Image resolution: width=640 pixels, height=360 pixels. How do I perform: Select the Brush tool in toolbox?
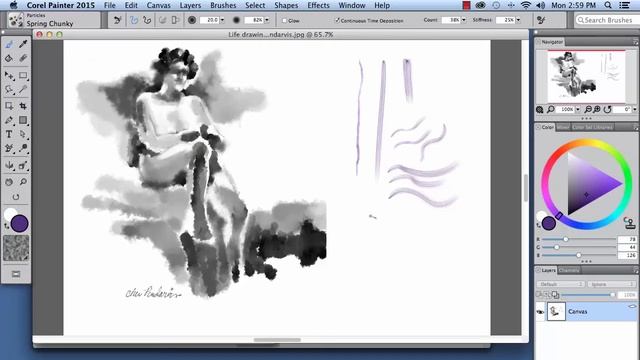[9, 44]
